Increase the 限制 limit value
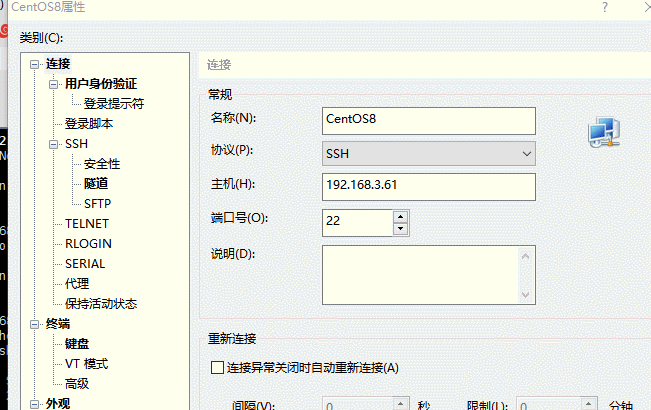 (589, 403)
